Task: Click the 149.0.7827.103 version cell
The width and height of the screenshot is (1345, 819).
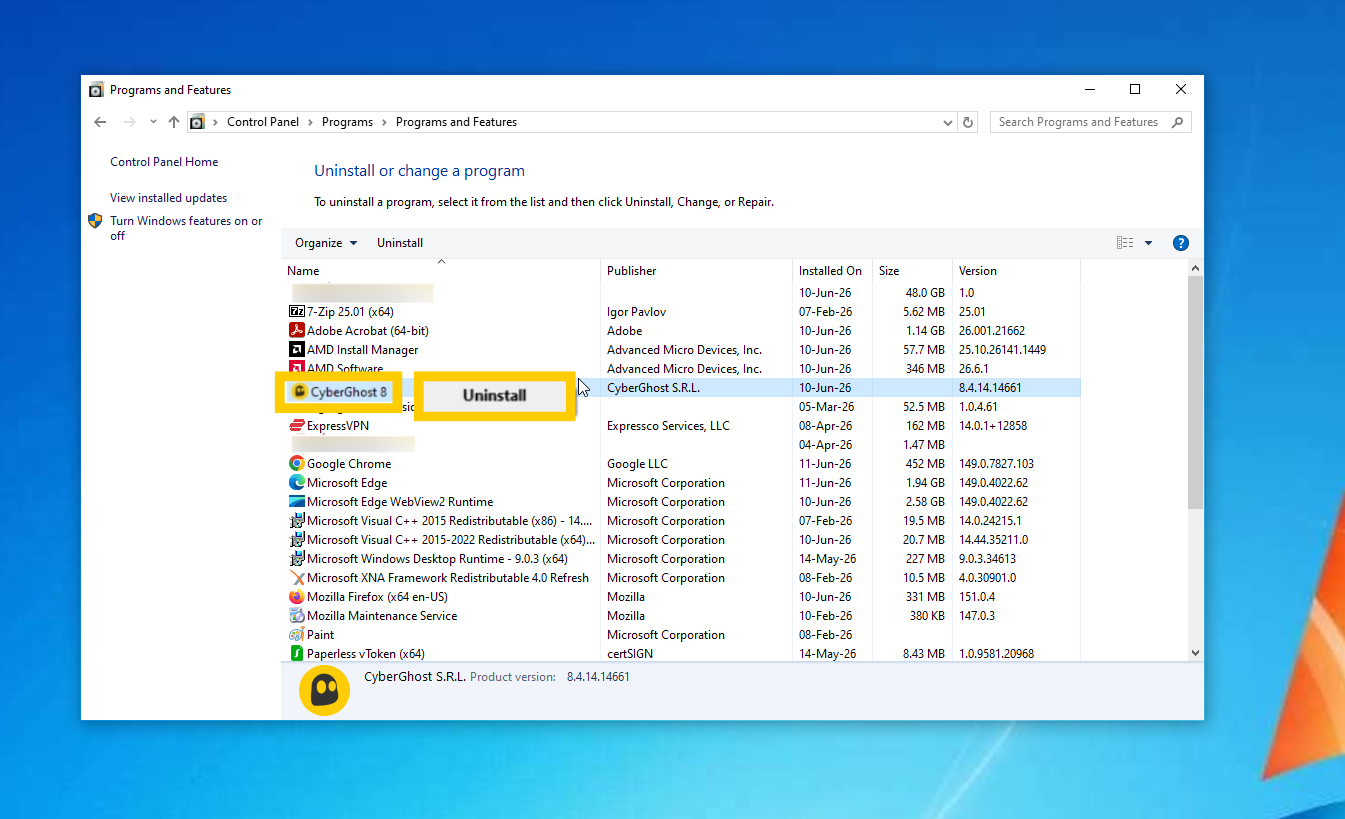Action: [997, 464]
